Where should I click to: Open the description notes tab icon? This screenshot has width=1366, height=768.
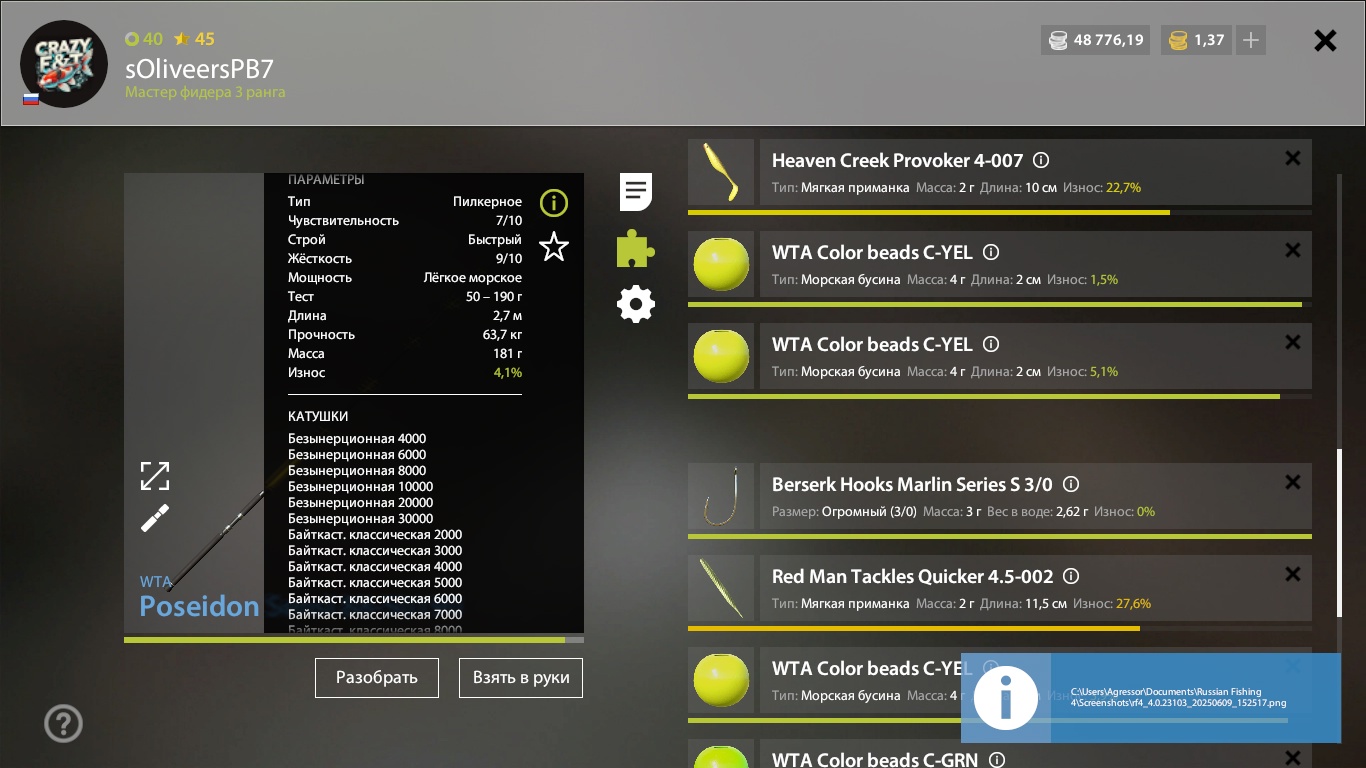tap(636, 191)
